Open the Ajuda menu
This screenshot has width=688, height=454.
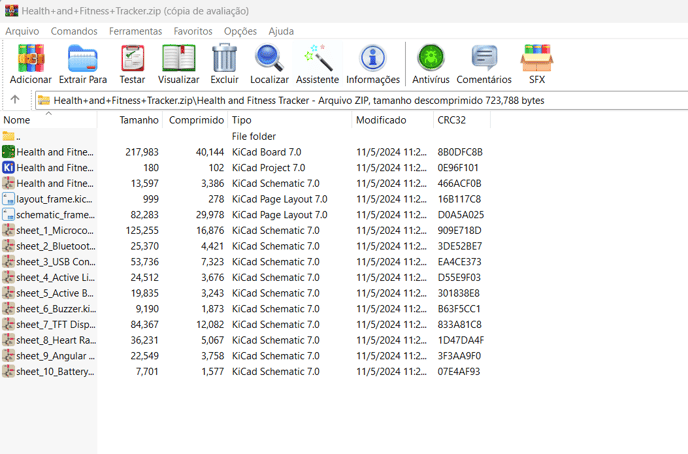(x=281, y=31)
